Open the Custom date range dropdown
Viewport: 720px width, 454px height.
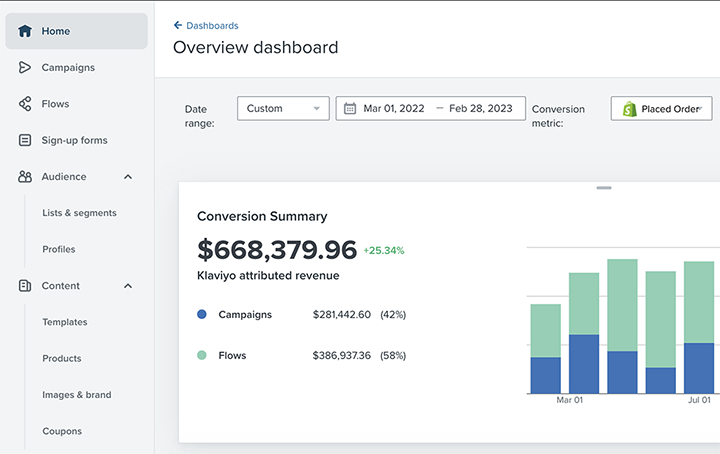click(x=283, y=108)
